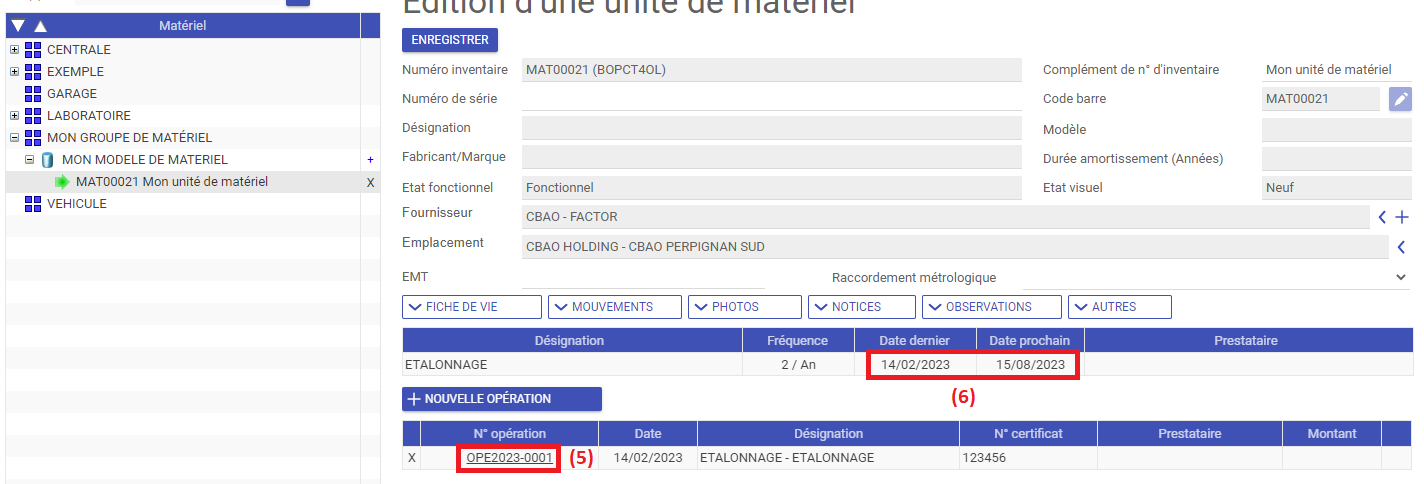The width and height of the screenshot is (1424, 484).
Task: Select the VEHICULE group in tree
Action: (x=77, y=204)
